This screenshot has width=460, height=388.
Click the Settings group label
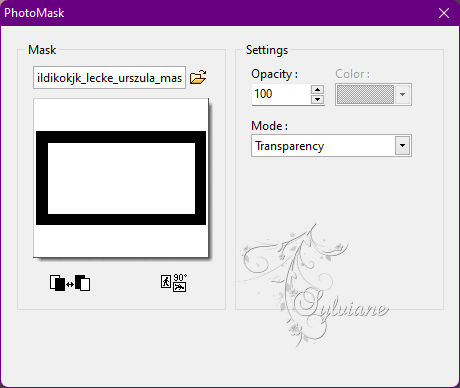[x=267, y=50]
